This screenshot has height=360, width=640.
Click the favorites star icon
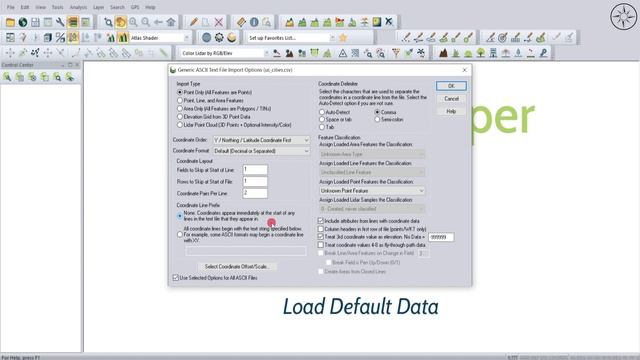pos(343,38)
